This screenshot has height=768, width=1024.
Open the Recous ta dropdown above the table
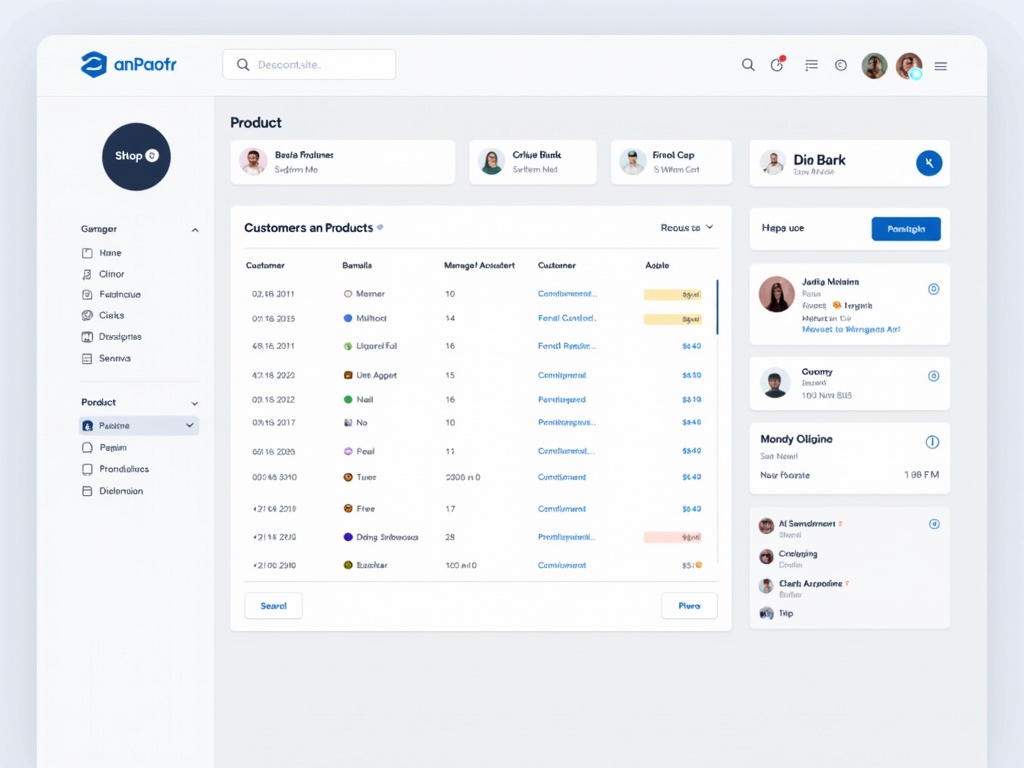click(x=686, y=227)
